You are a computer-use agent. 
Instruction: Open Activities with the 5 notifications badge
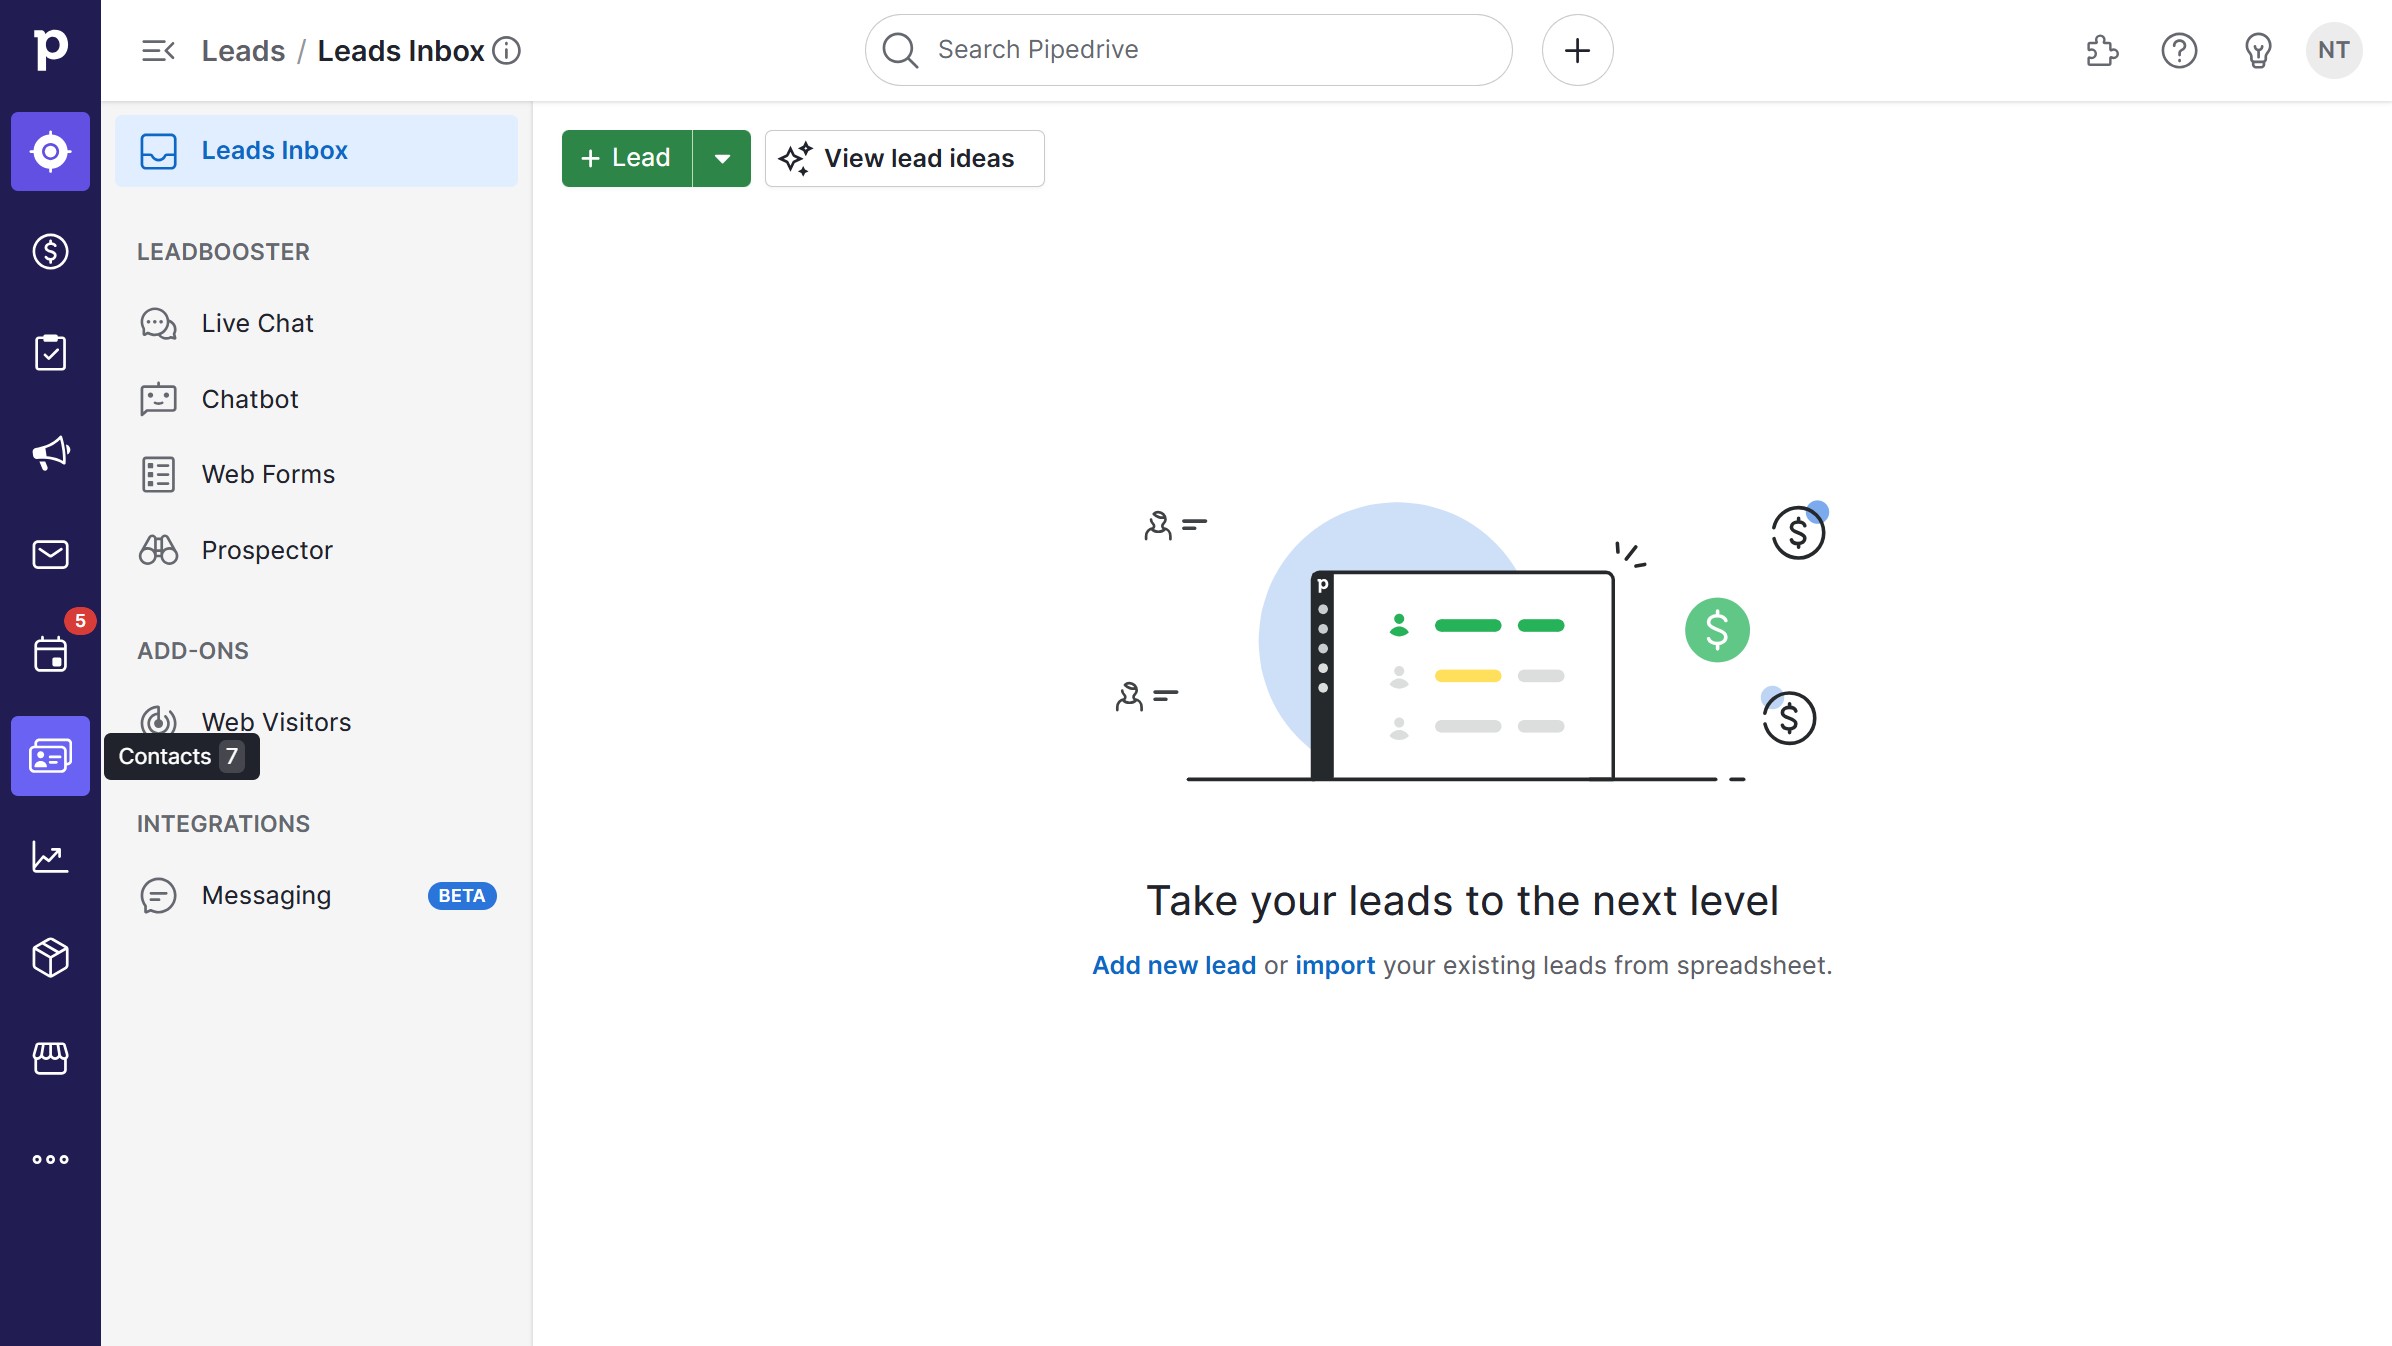[x=50, y=654]
